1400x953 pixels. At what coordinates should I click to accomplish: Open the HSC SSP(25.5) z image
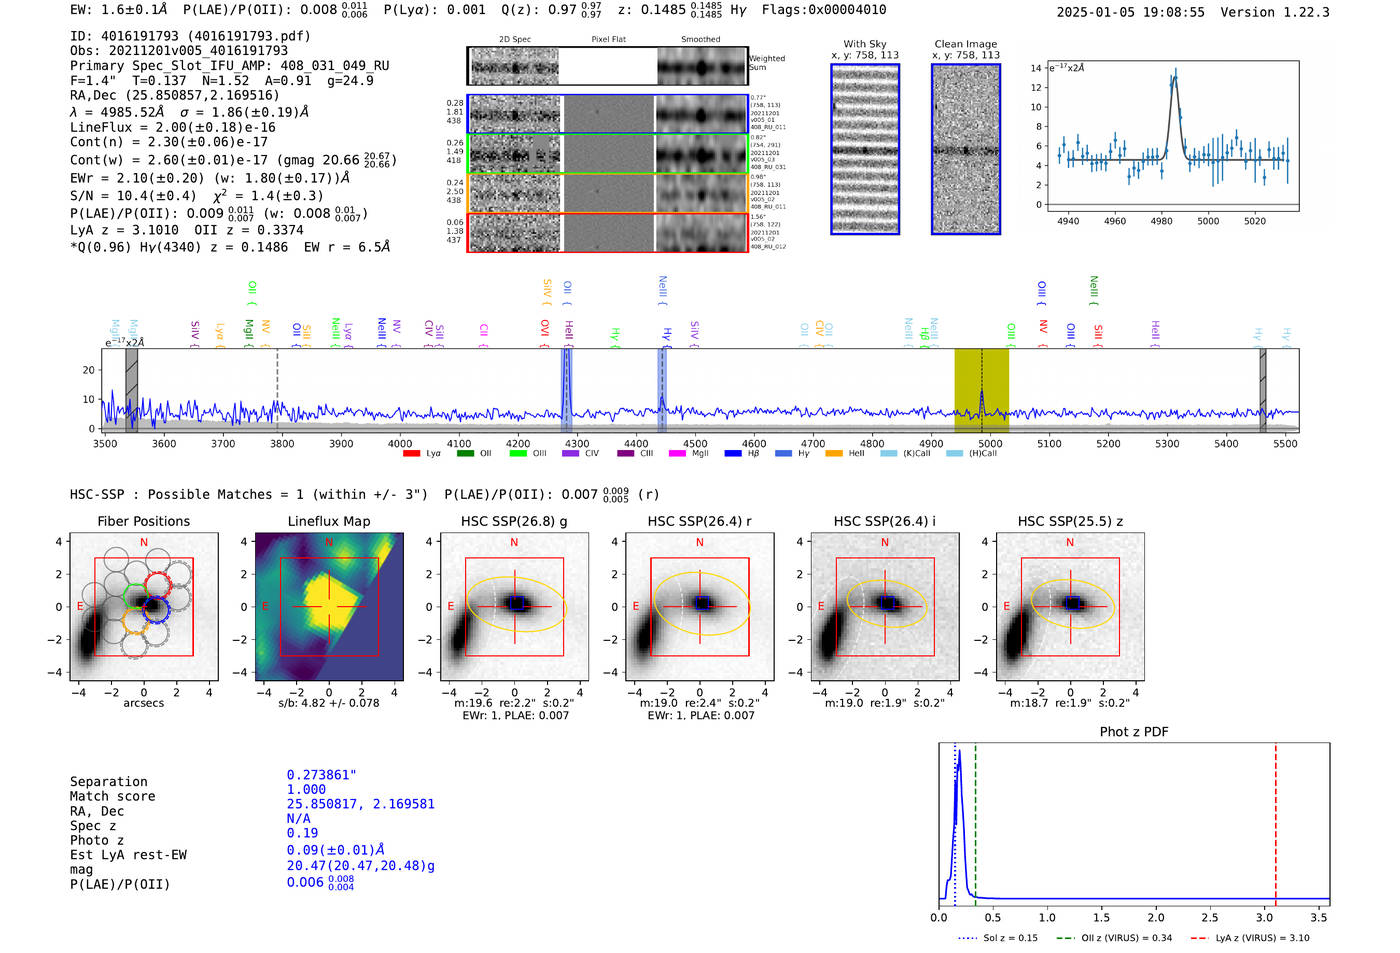(x=1070, y=606)
